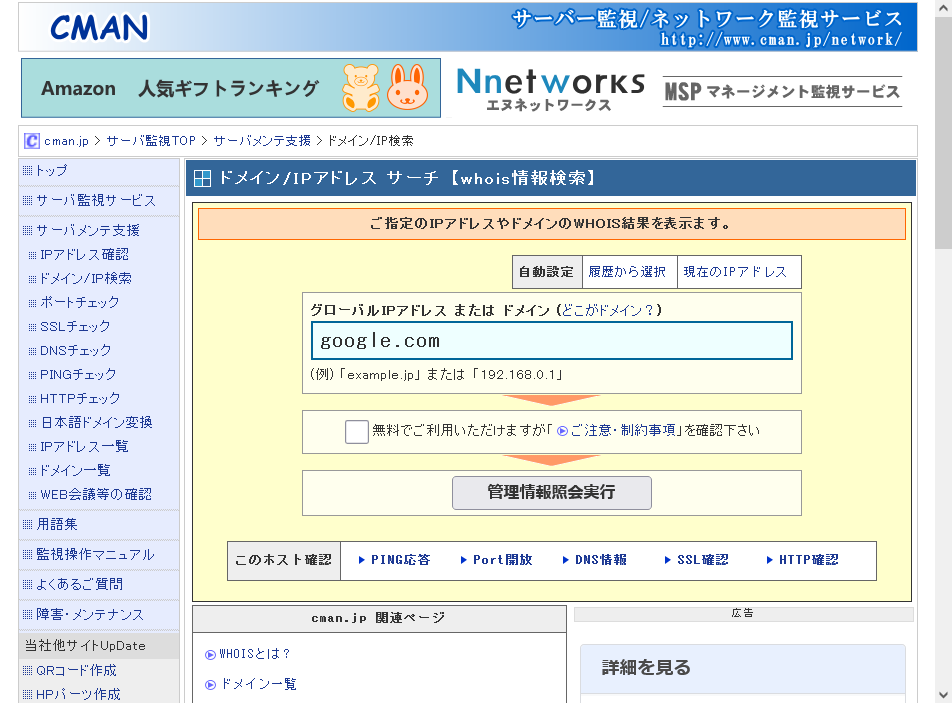Open ドメイン一覧 in the left sidebar
The height and width of the screenshot is (703, 952).
click(75, 470)
